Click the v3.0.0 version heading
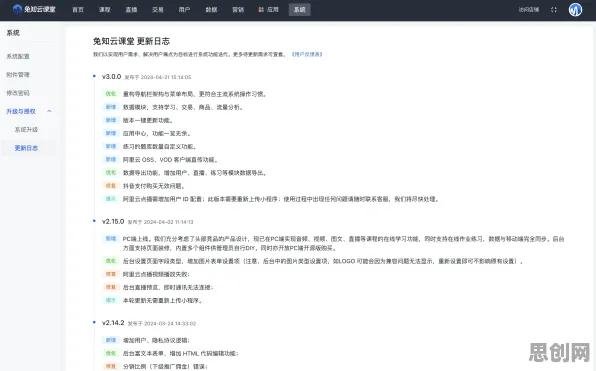 click(111, 77)
